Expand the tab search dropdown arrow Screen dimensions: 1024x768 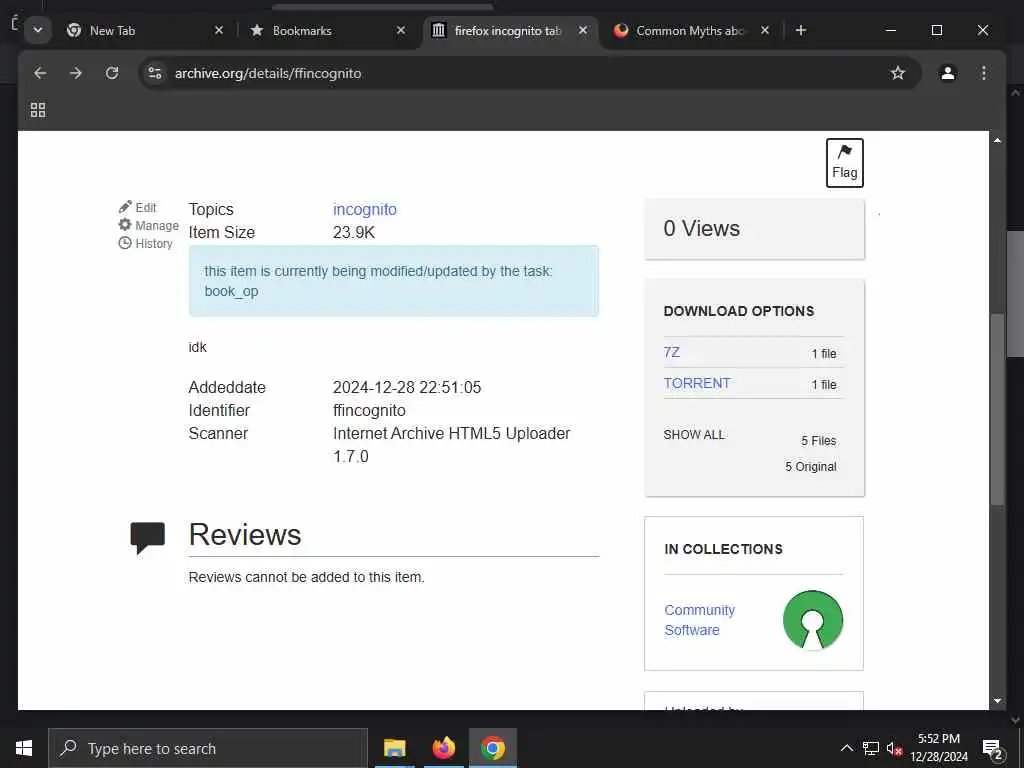pos(38,30)
